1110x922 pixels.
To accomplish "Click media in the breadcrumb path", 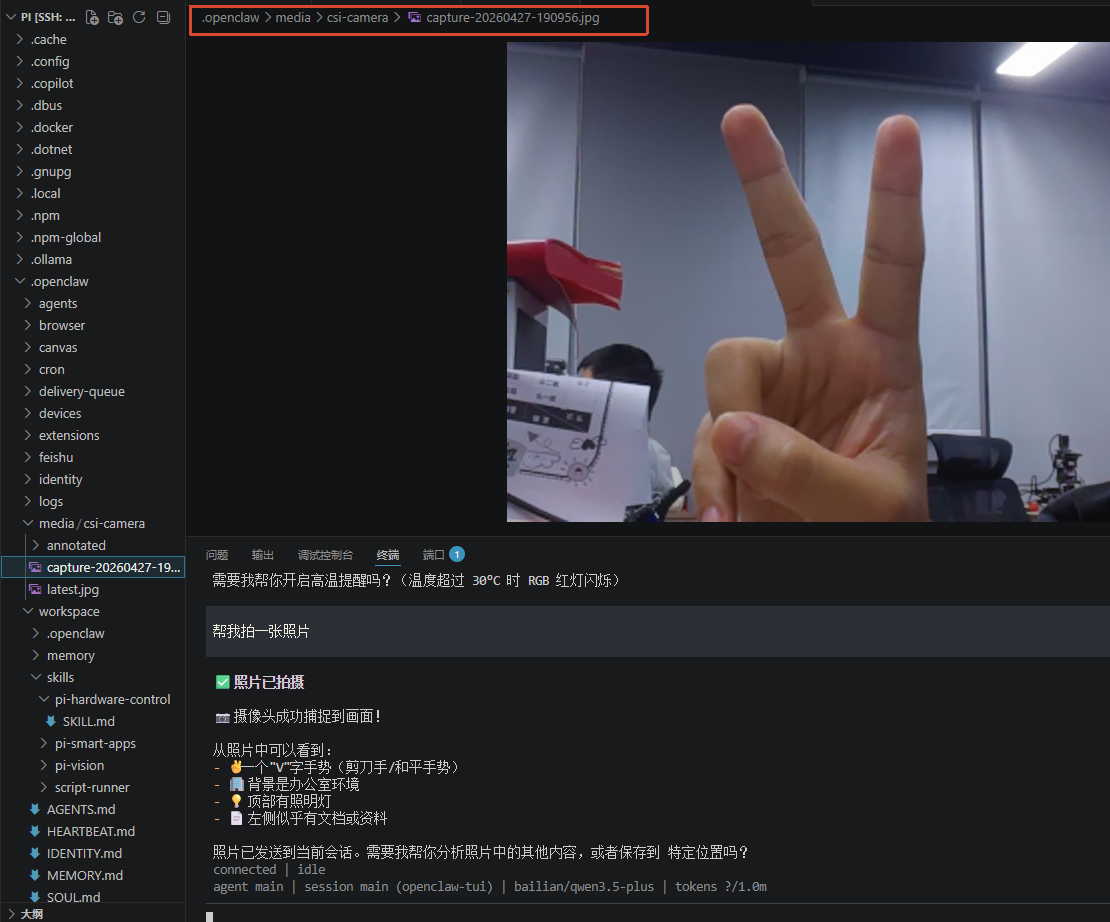I will click(x=293, y=18).
